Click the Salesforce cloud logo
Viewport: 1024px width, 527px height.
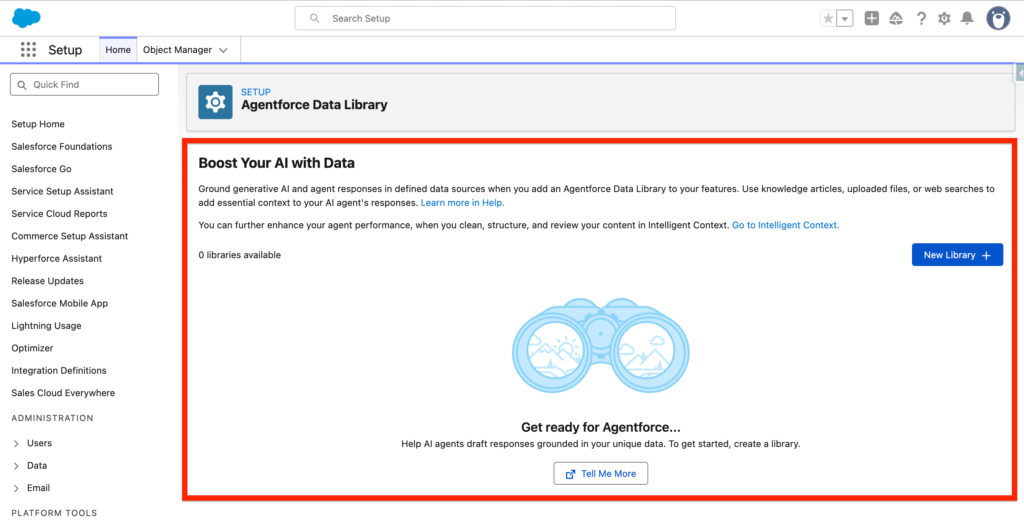[26, 18]
